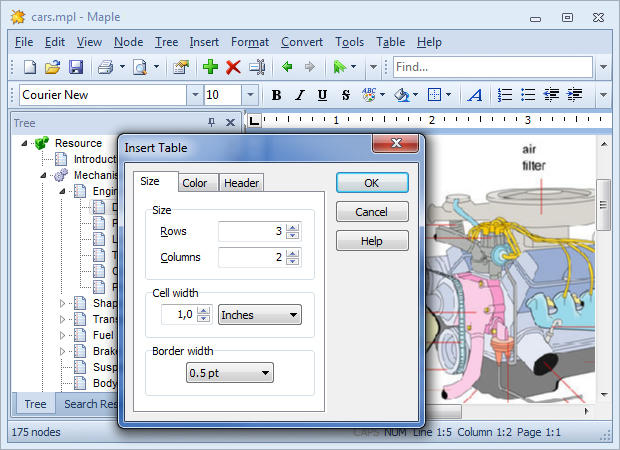Click the vertical scrollbar thumb
The width and height of the screenshot is (620, 450).
pos(603,204)
